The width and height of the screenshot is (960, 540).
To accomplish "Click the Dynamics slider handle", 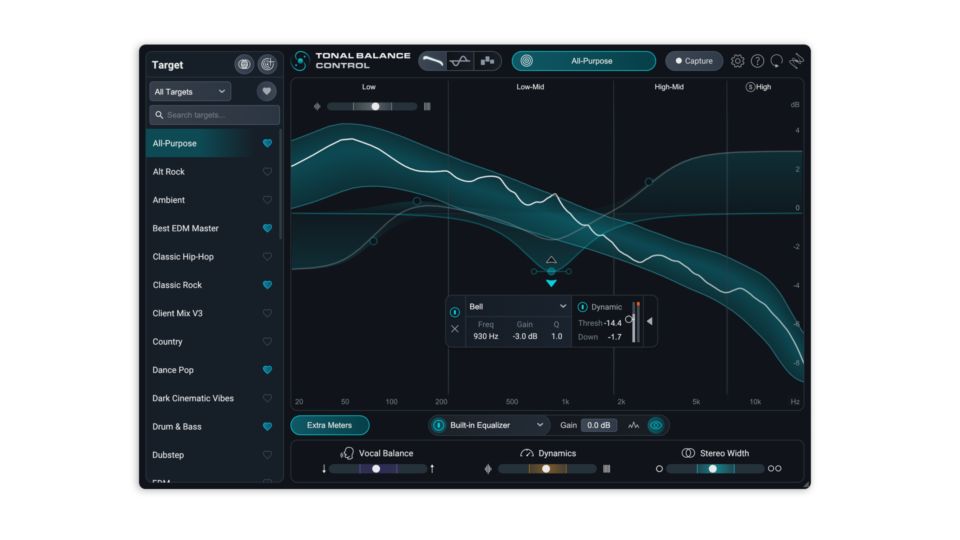I will click(546, 469).
